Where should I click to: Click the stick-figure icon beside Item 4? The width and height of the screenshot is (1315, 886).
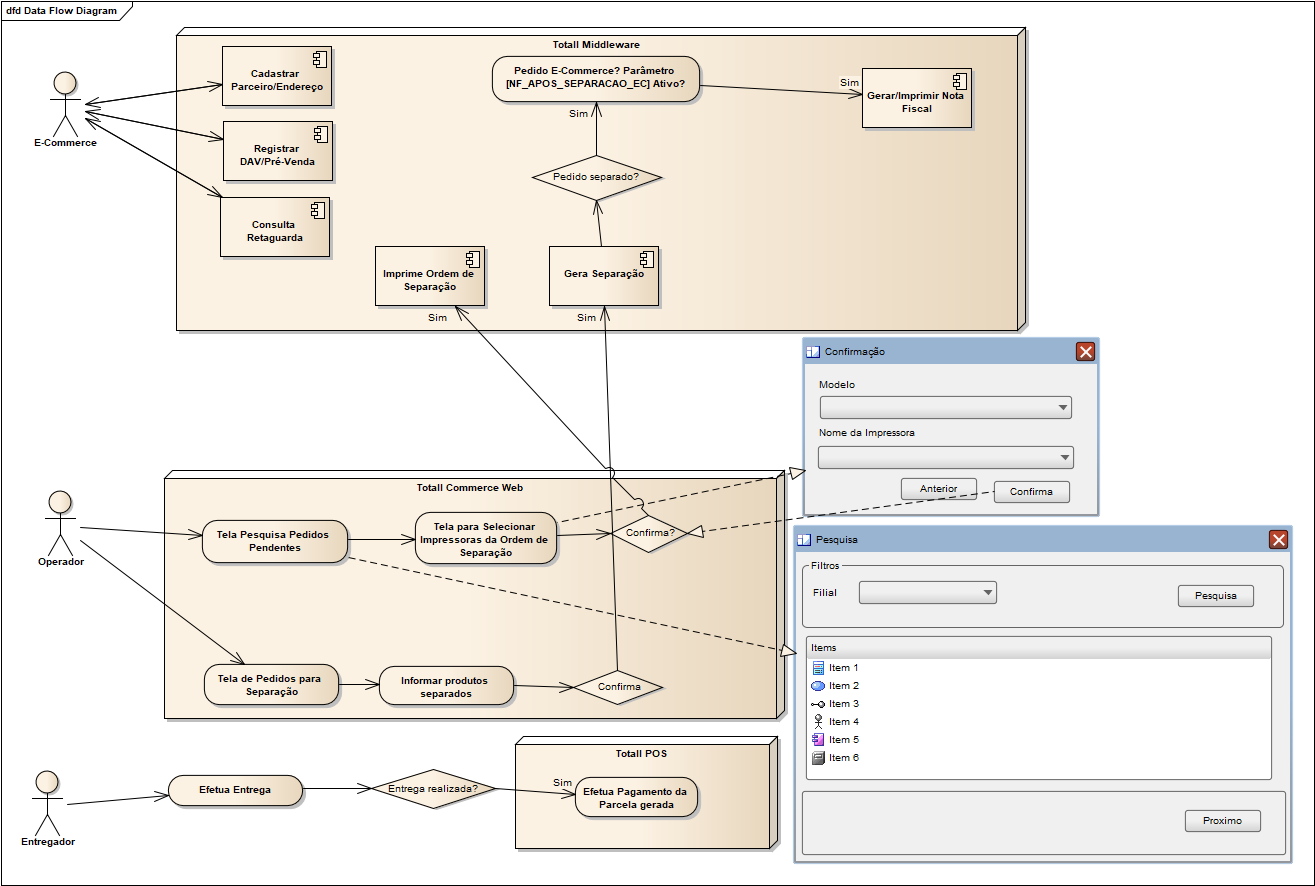point(818,722)
